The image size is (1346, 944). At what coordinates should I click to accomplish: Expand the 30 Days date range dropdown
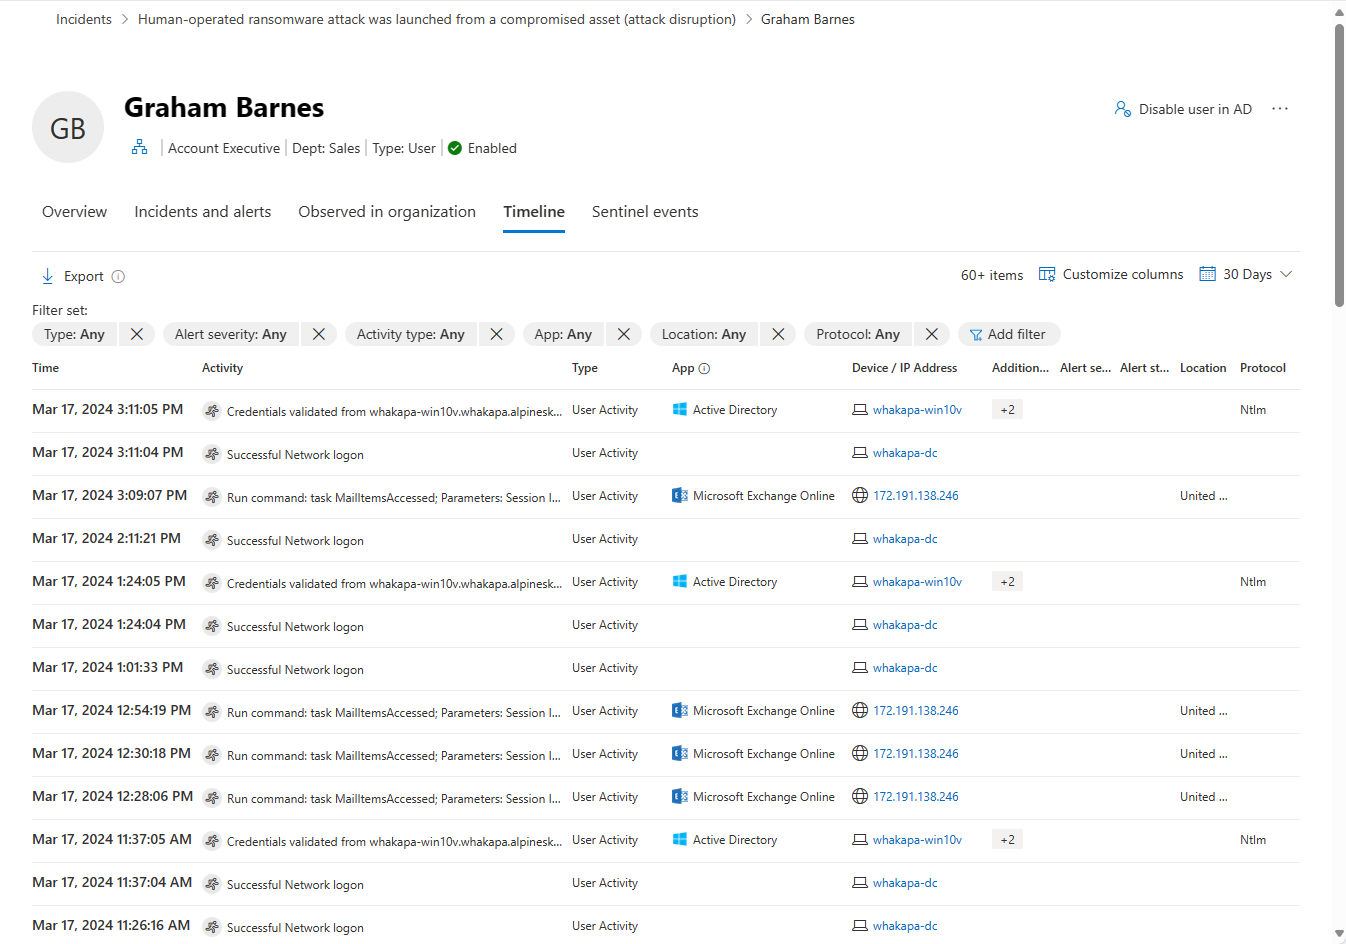(1286, 274)
